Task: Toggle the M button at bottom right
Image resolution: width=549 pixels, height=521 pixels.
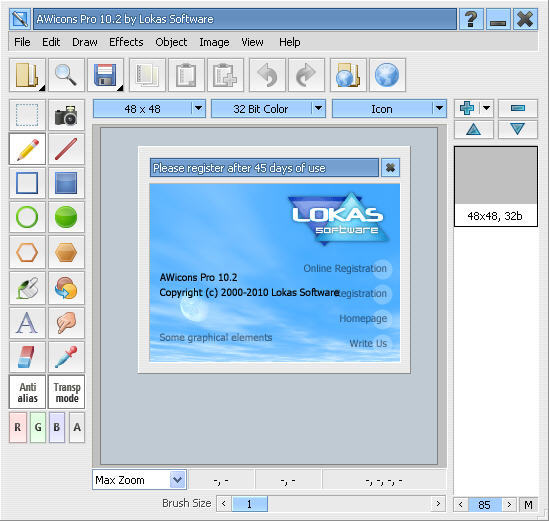Action: tap(528, 505)
